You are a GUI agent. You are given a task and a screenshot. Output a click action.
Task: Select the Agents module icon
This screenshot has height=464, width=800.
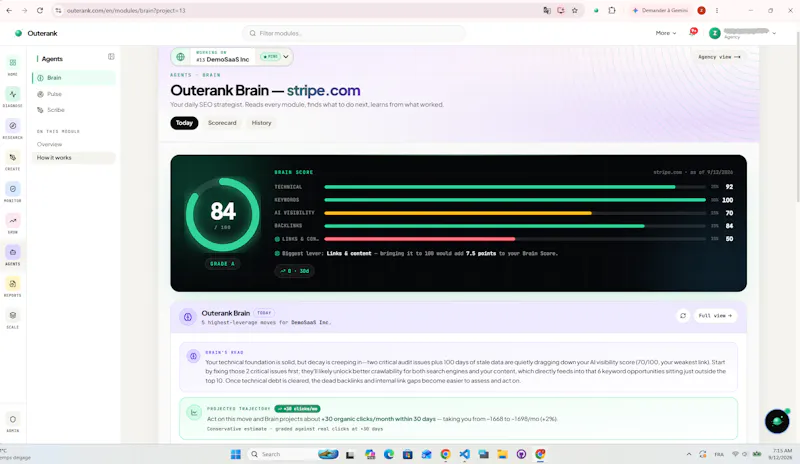[x=13, y=253]
